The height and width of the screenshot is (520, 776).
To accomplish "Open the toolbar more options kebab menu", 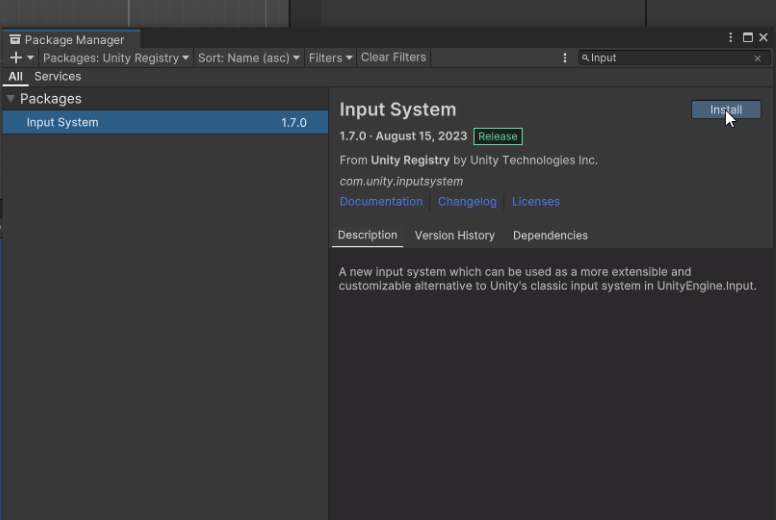I will 565,58.
